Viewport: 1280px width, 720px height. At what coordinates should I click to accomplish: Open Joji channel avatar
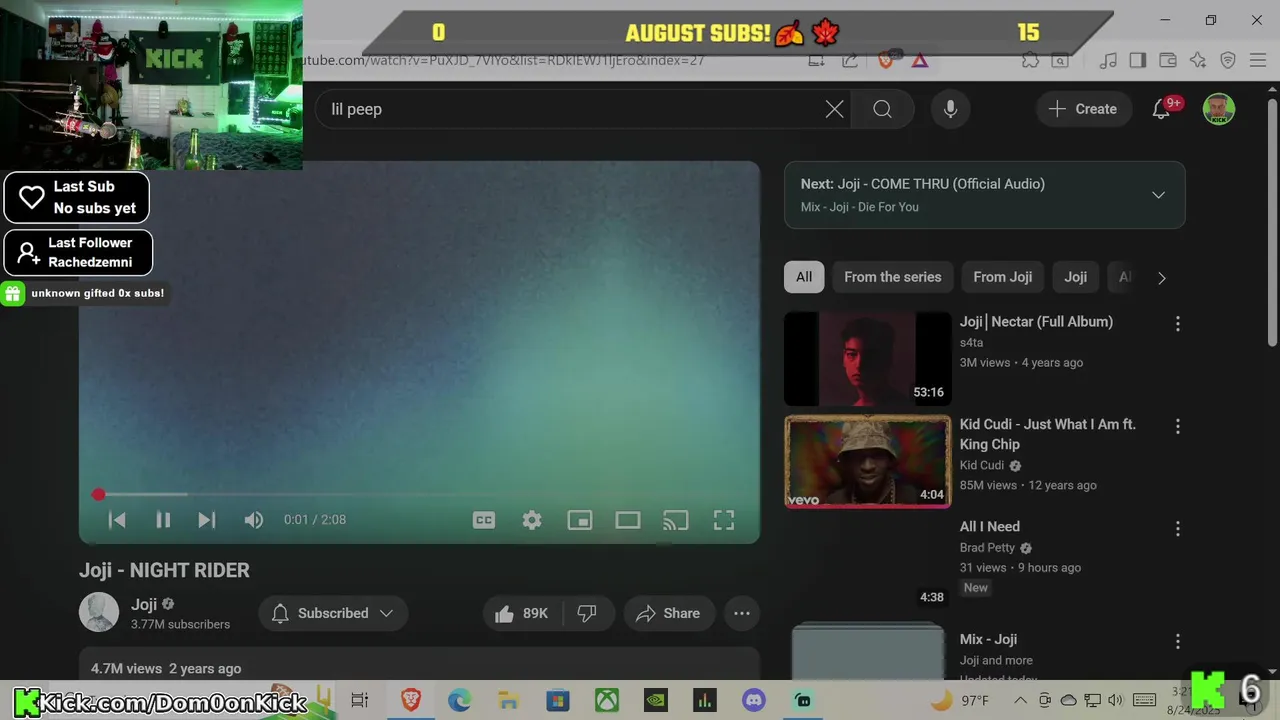(99, 613)
